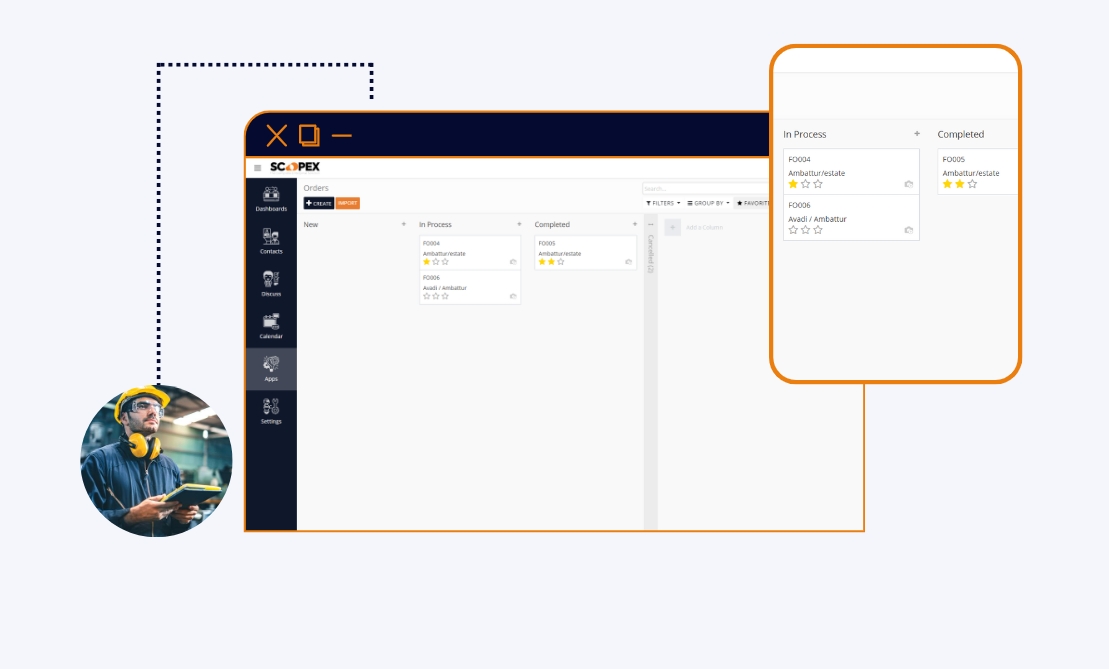Open FO004 card in enlarged inset
Screen dimensions: 1109x669
(x=851, y=171)
